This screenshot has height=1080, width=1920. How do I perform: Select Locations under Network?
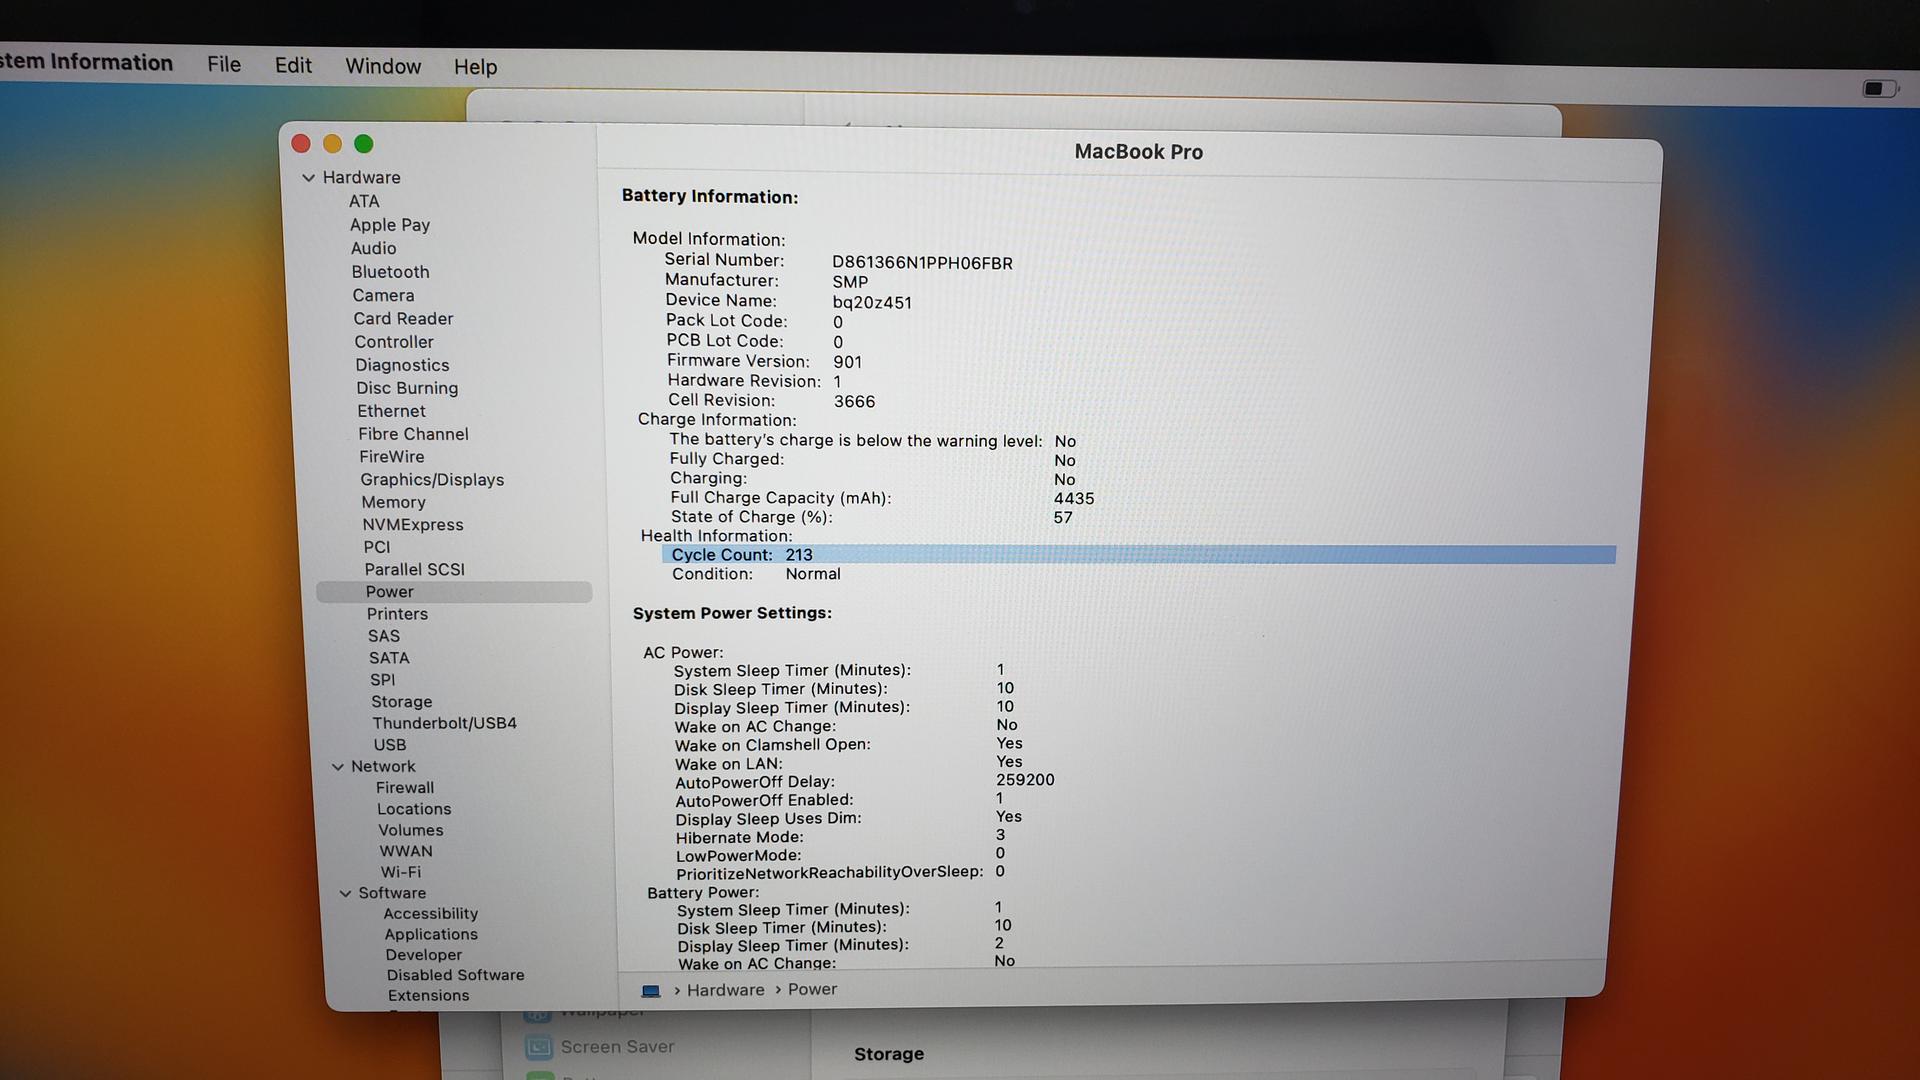coord(414,809)
